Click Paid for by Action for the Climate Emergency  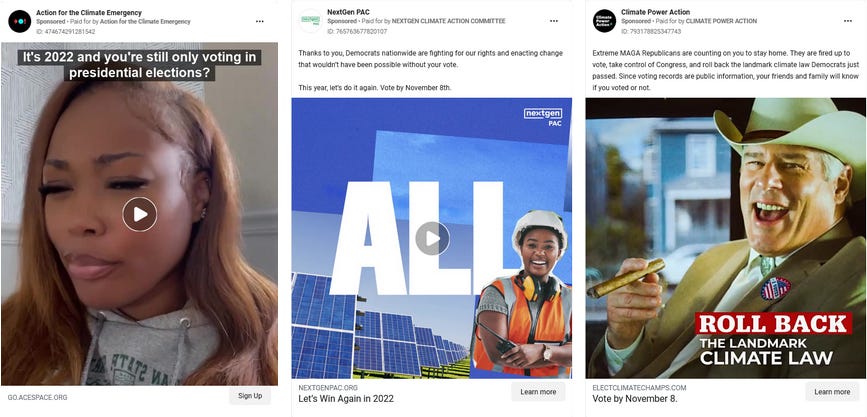click(x=130, y=22)
